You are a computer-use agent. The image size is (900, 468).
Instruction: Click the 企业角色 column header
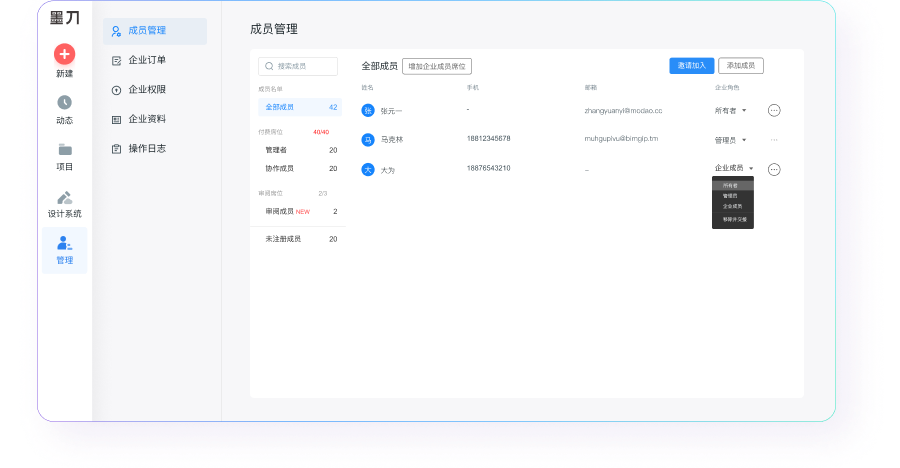(727, 87)
